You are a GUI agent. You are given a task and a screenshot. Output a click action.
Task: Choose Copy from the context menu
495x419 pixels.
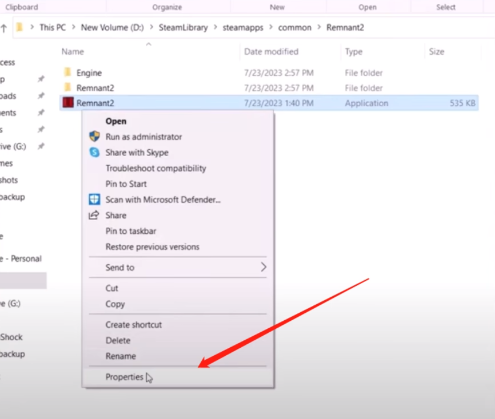click(178, 304)
